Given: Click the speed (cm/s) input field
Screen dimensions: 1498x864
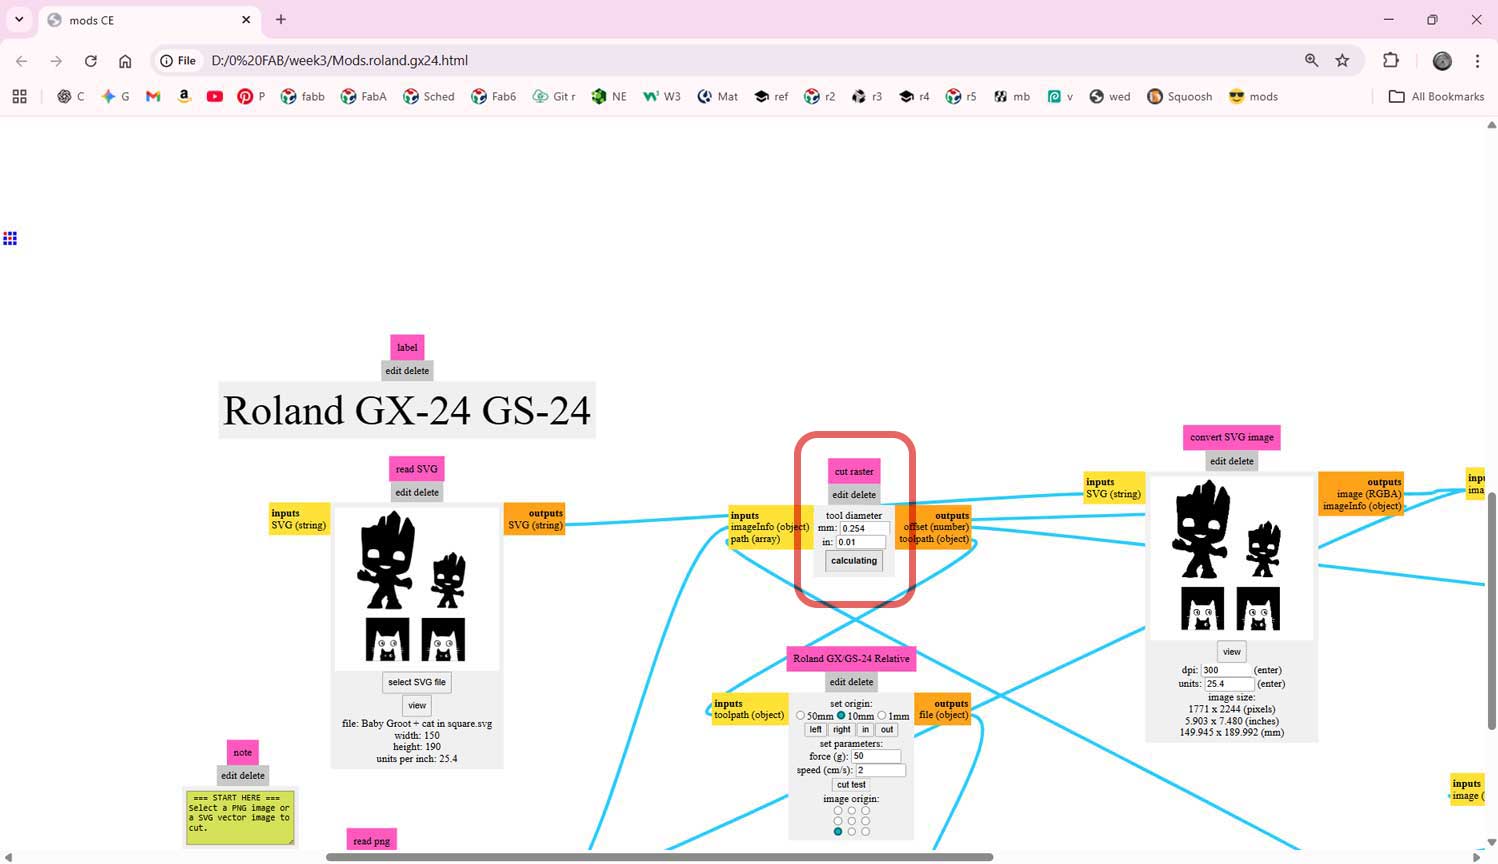Looking at the screenshot, I should click(x=880, y=770).
